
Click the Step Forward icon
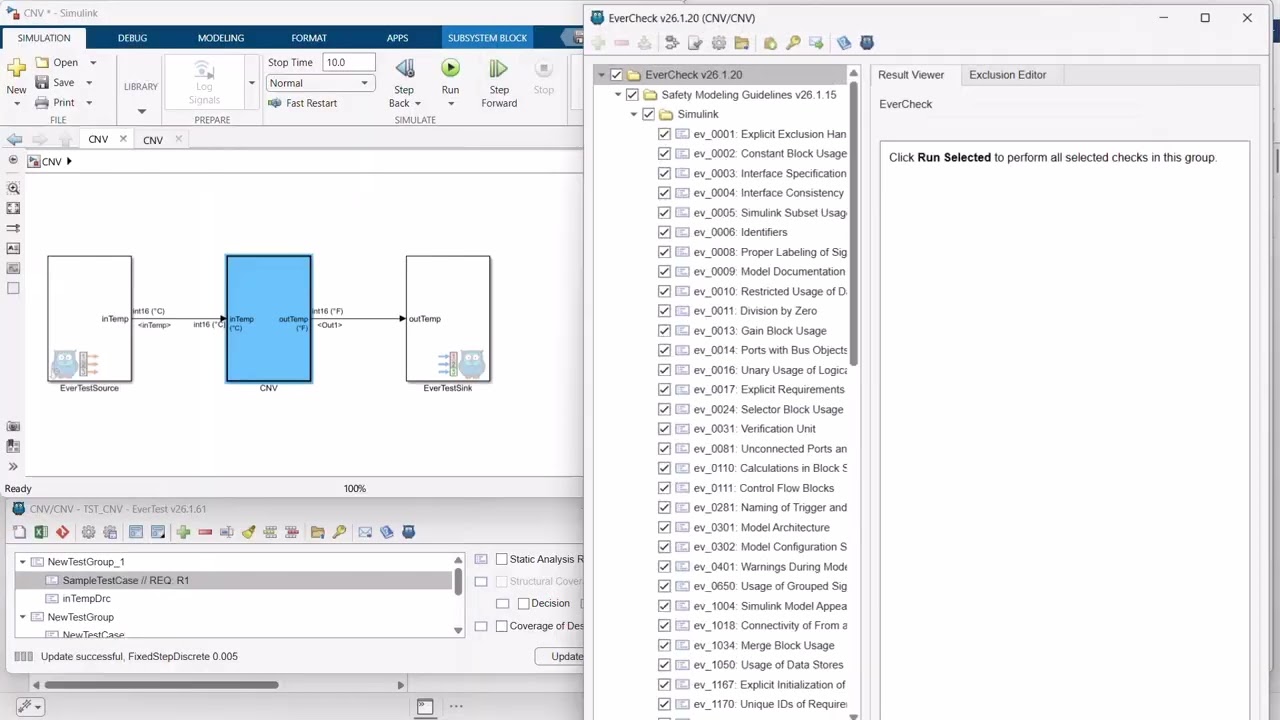(498, 68)
